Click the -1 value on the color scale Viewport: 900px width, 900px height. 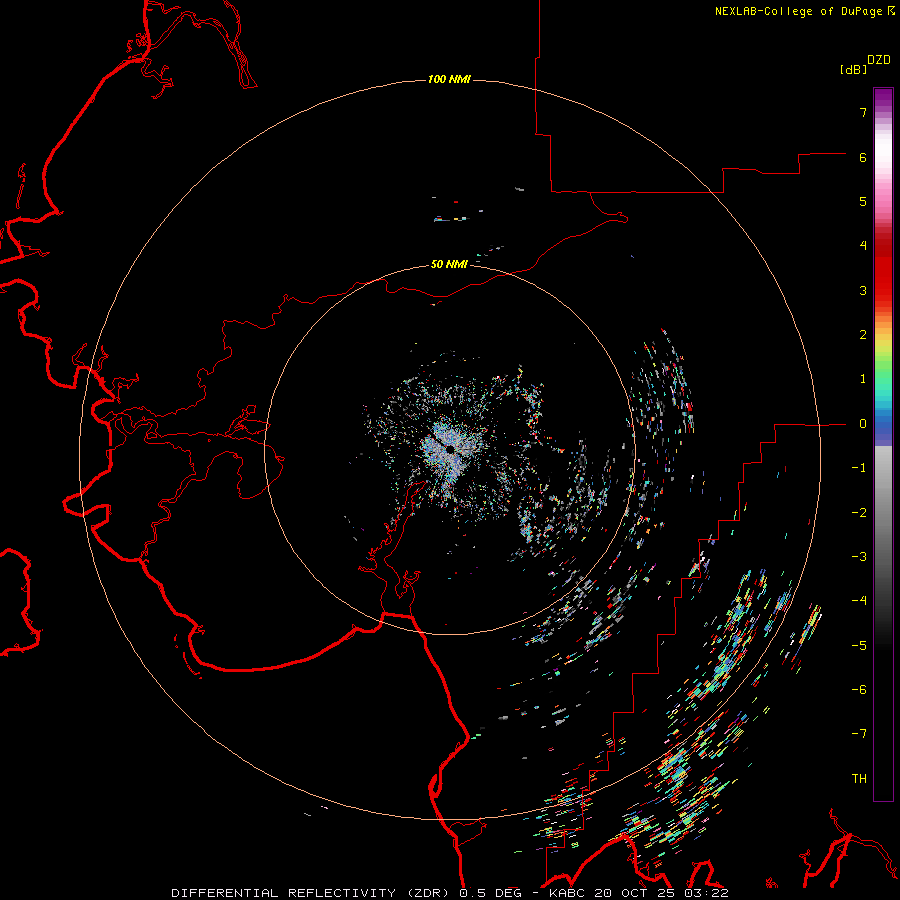point(859,468)
